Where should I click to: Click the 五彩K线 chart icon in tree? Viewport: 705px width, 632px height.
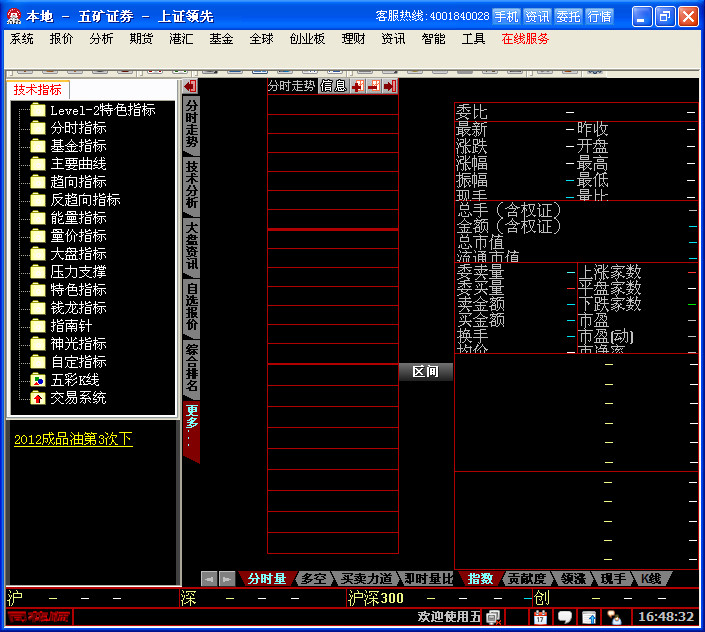38,380
